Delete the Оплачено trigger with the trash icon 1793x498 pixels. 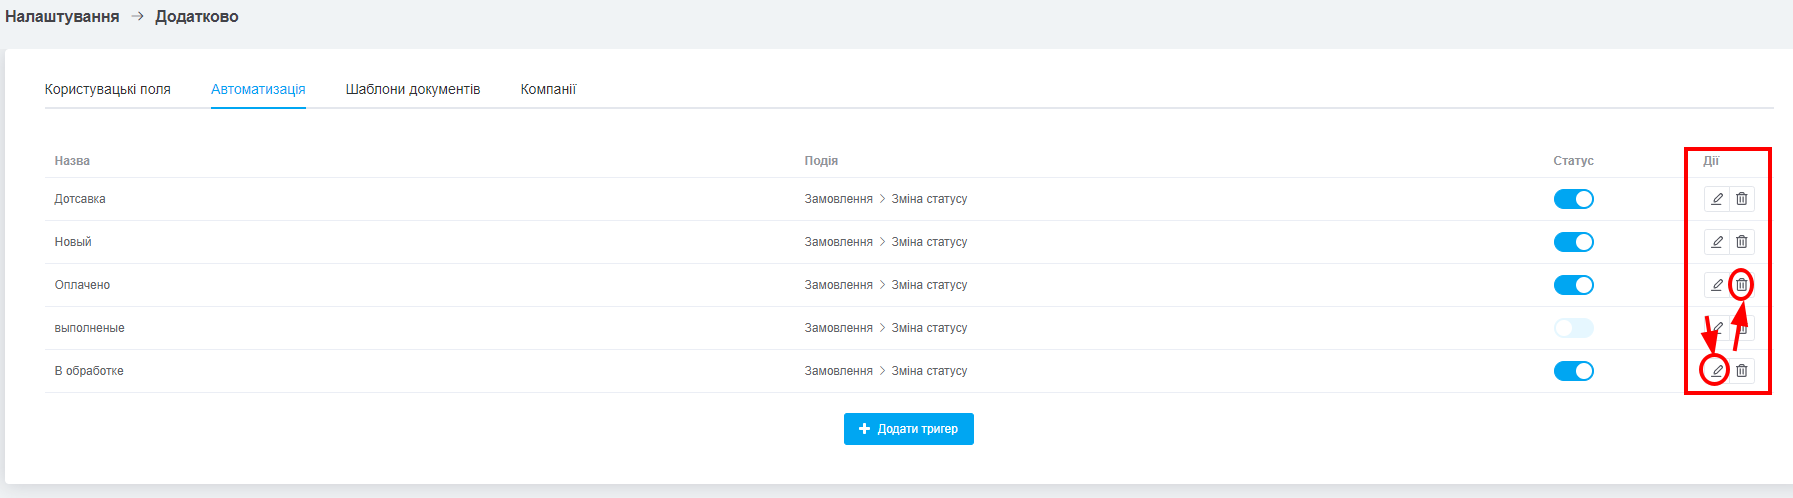1742,285
